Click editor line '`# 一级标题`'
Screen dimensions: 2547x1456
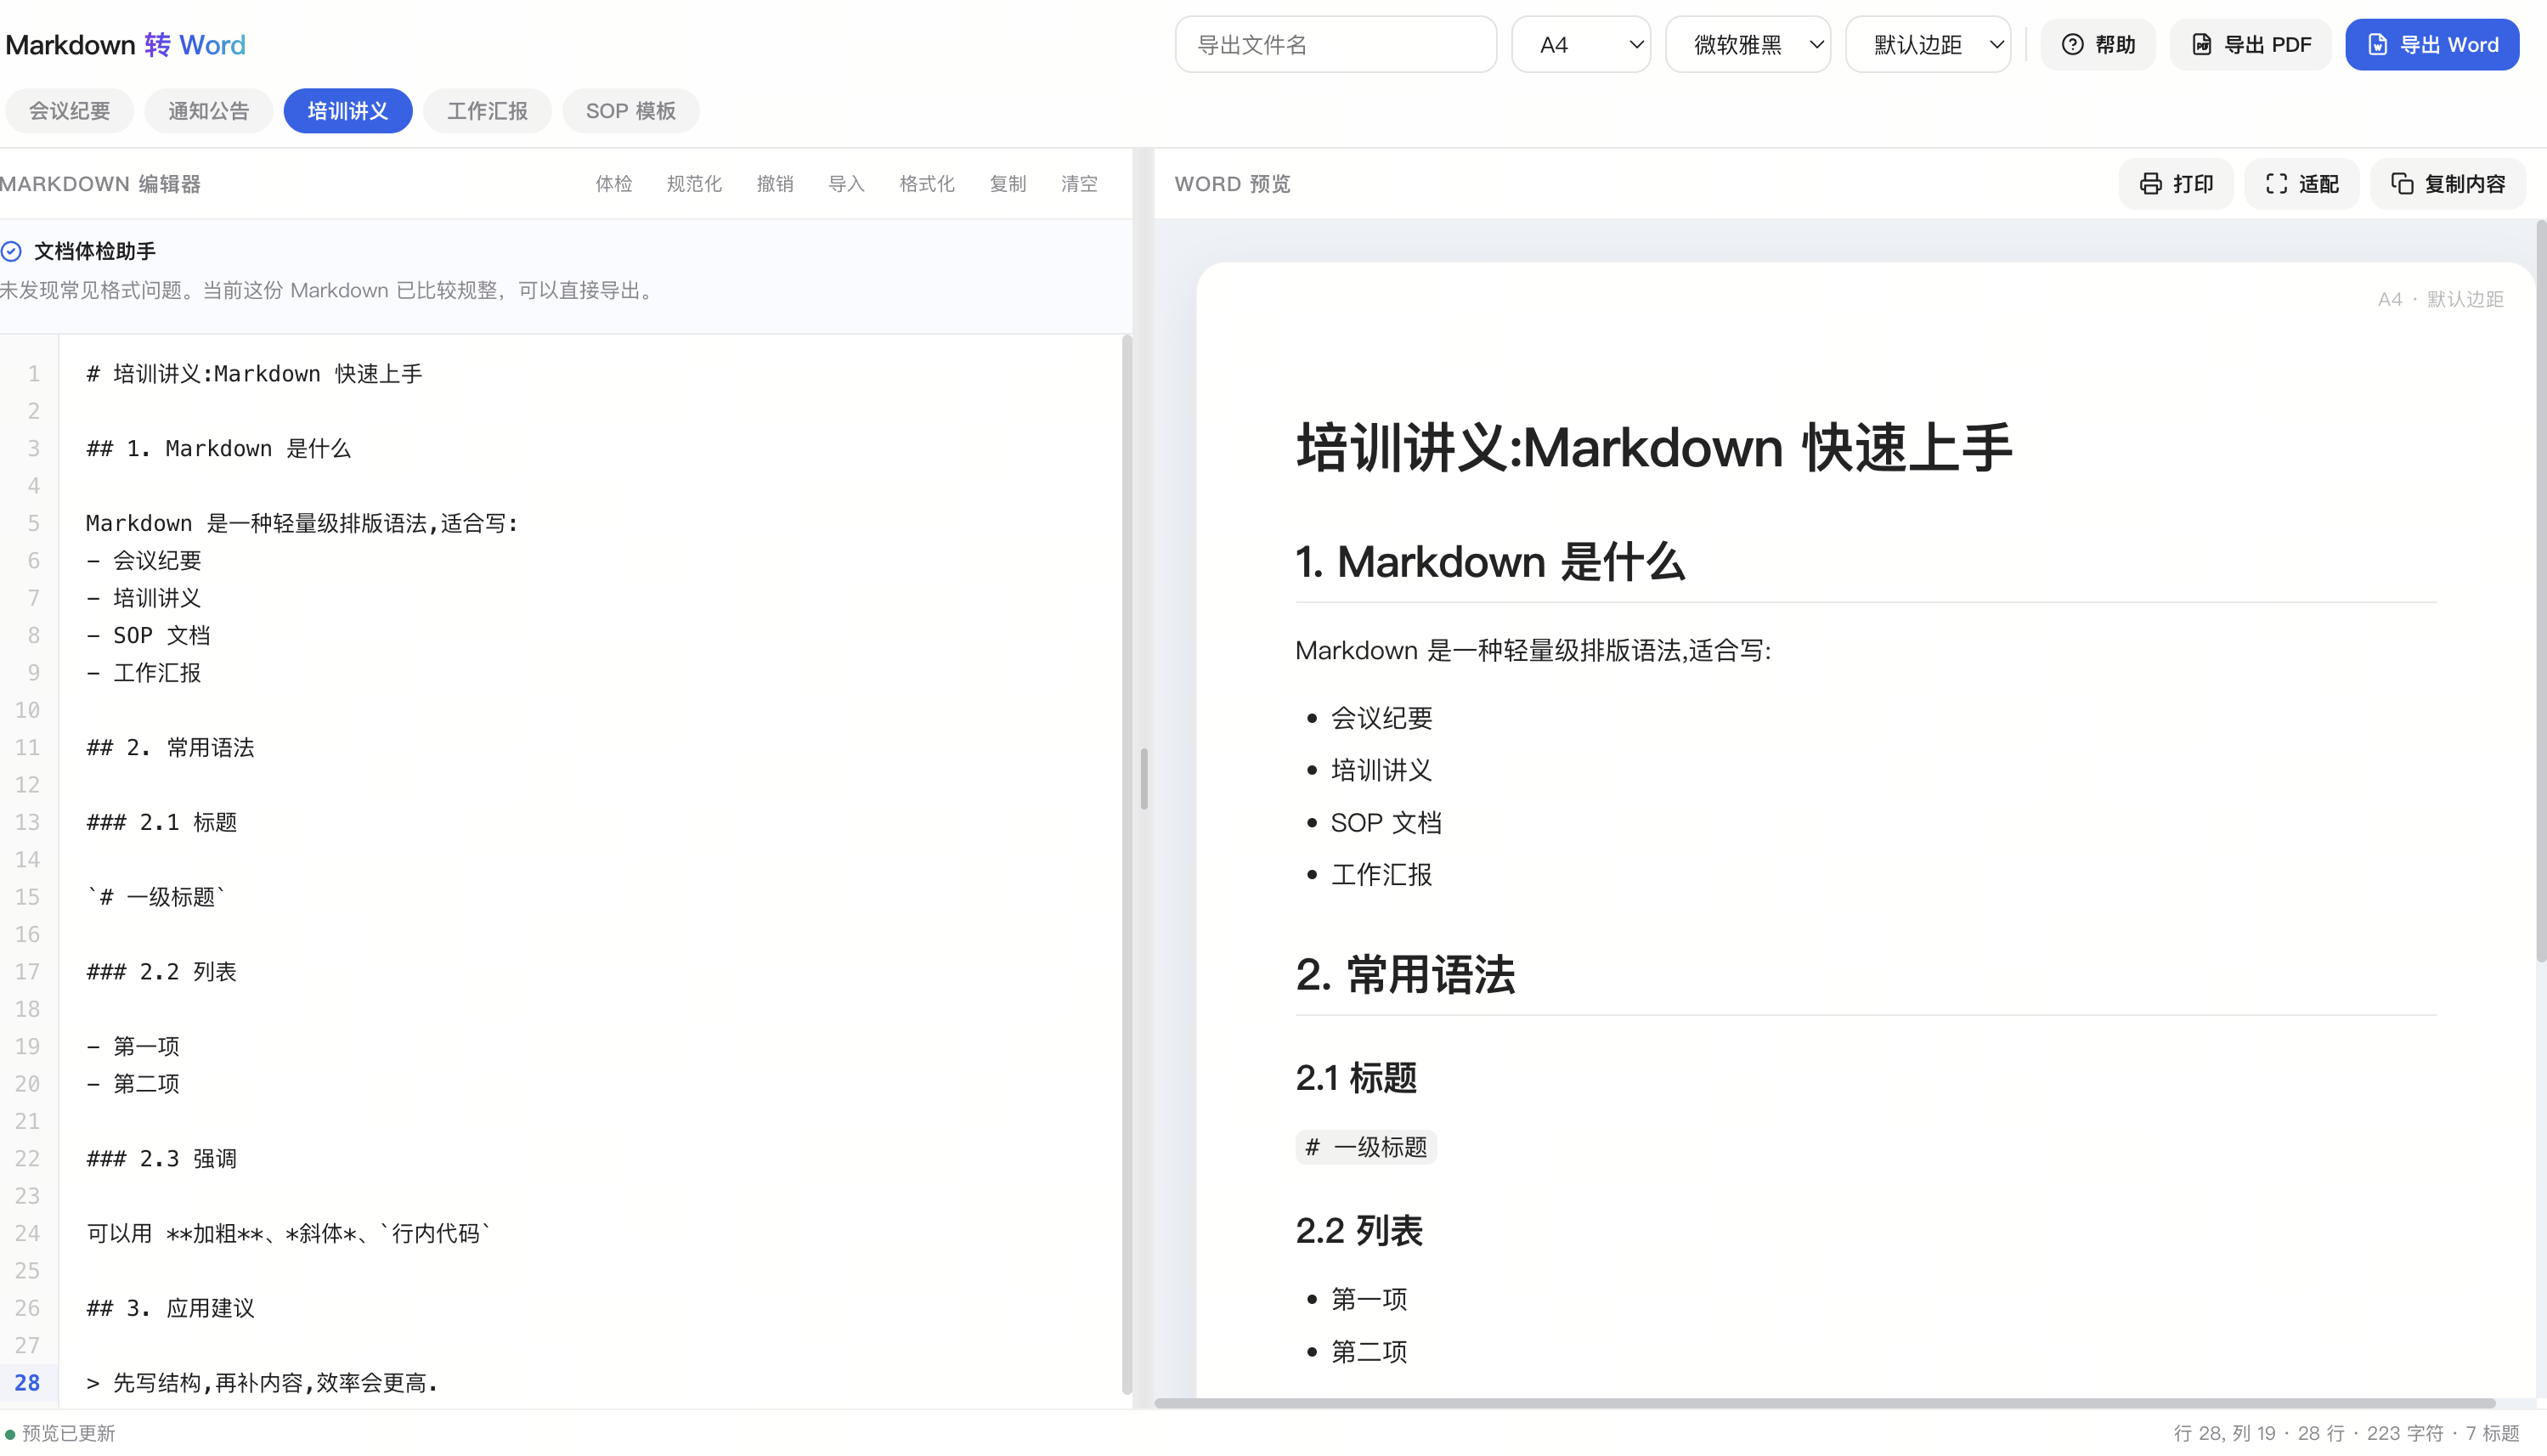tap(156, 897)
